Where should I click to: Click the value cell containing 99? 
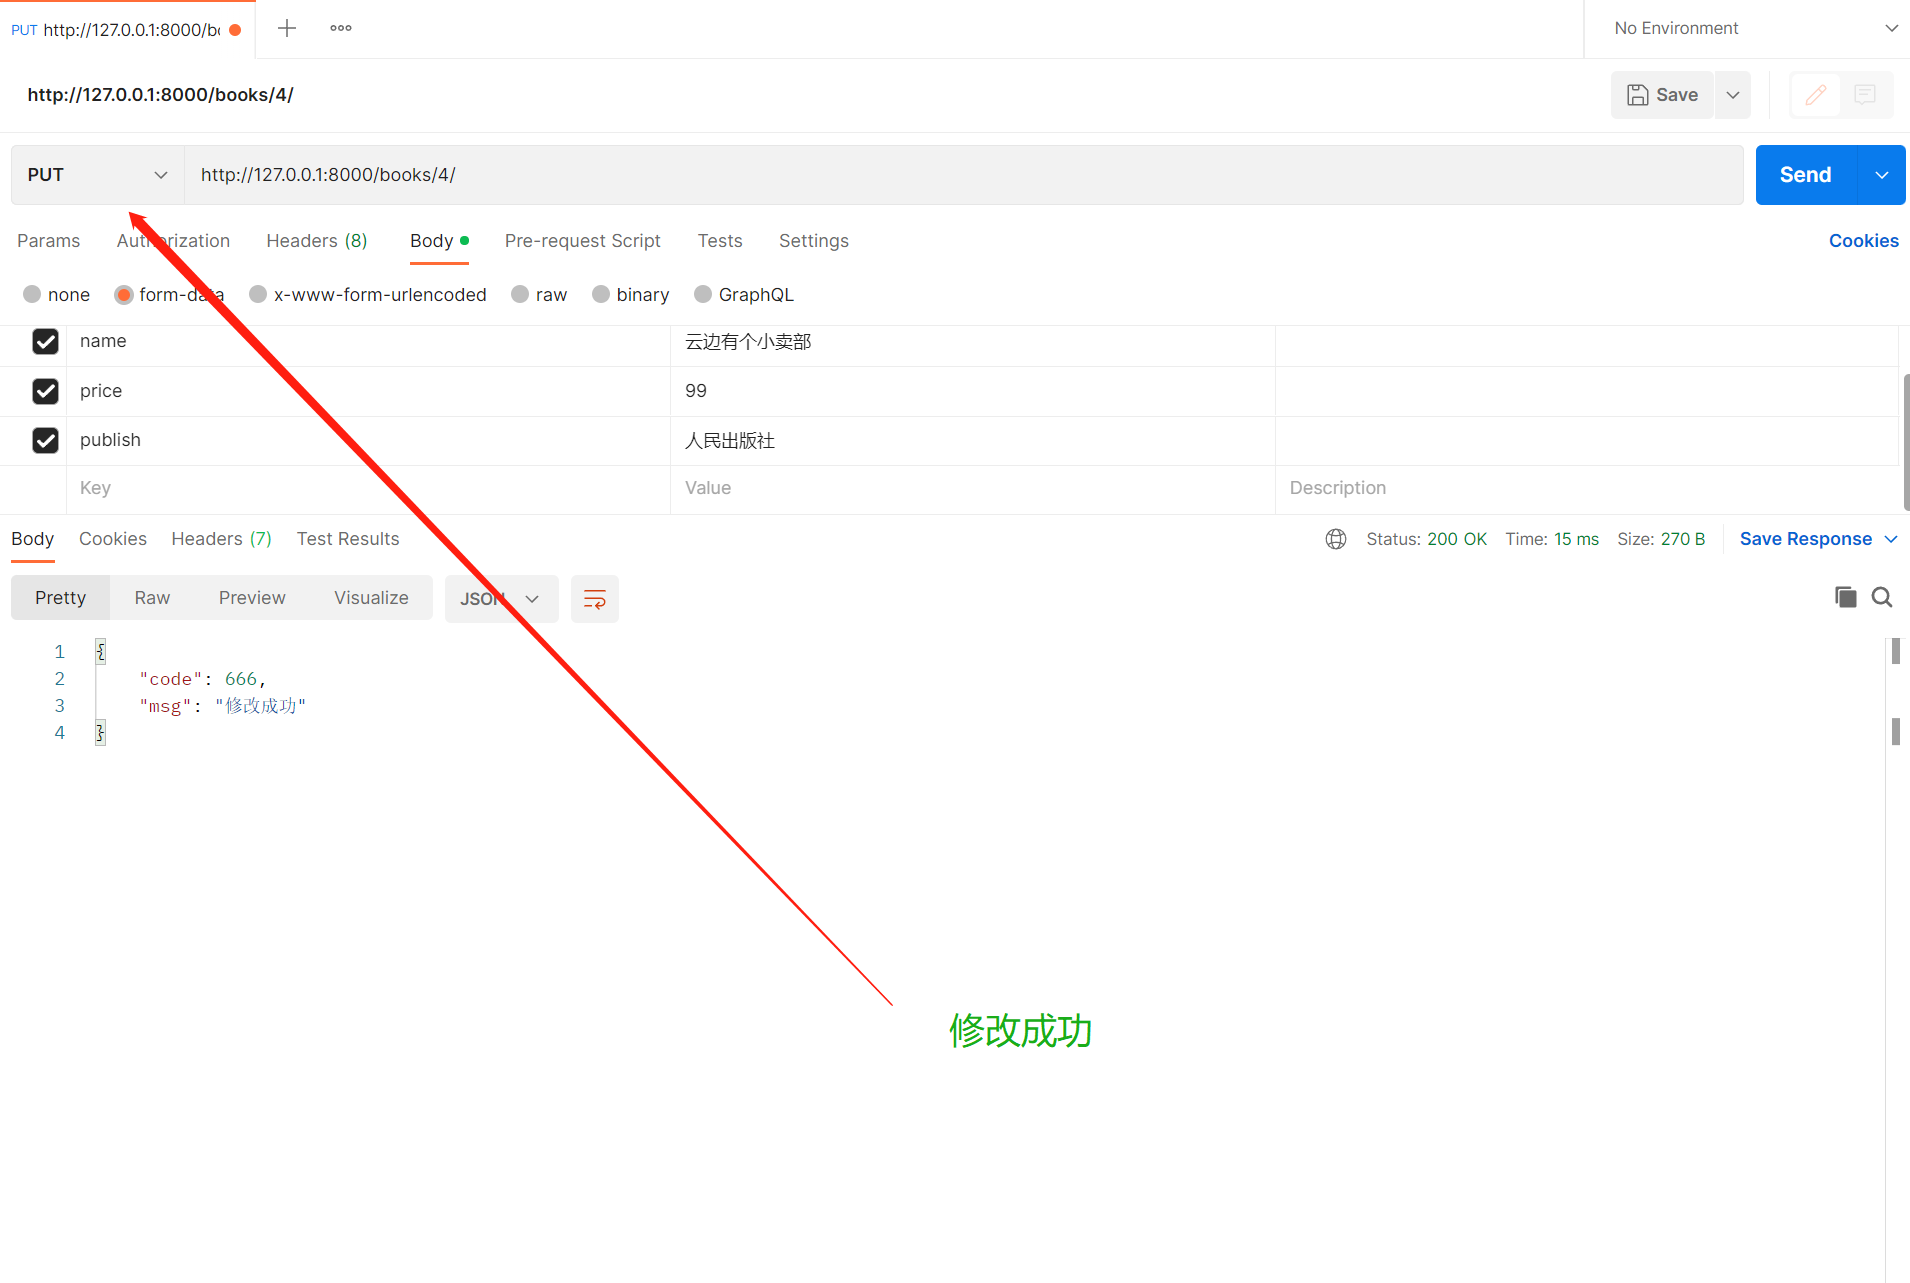(972, 391)
